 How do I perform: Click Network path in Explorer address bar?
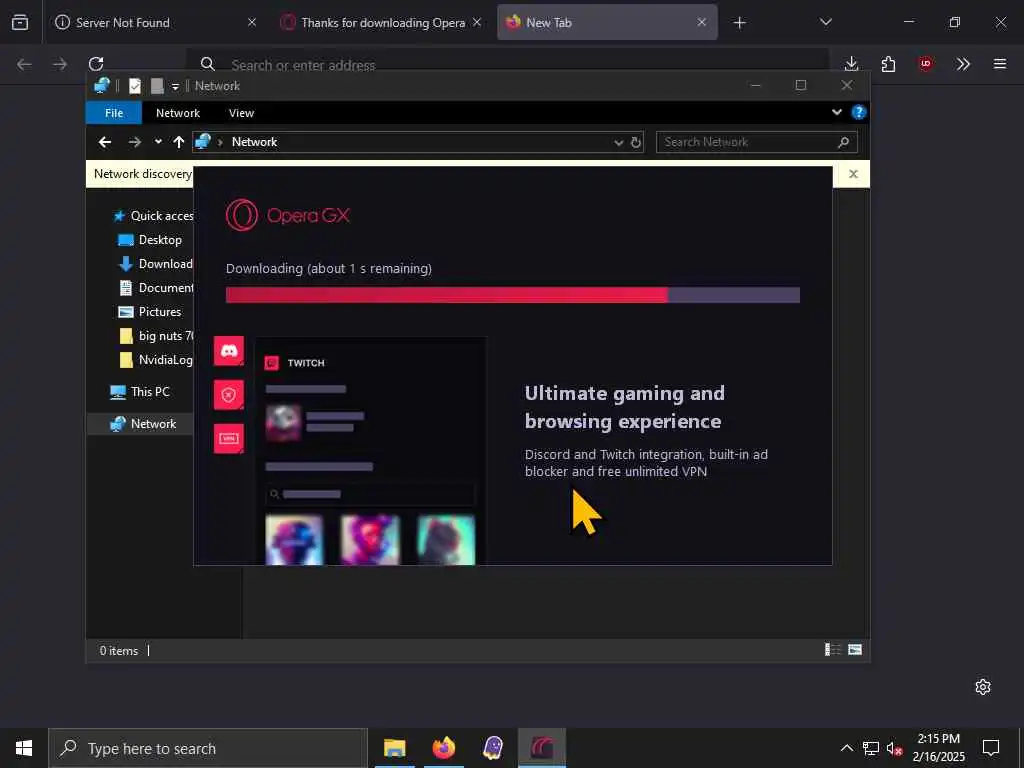(x=254, y=142)
